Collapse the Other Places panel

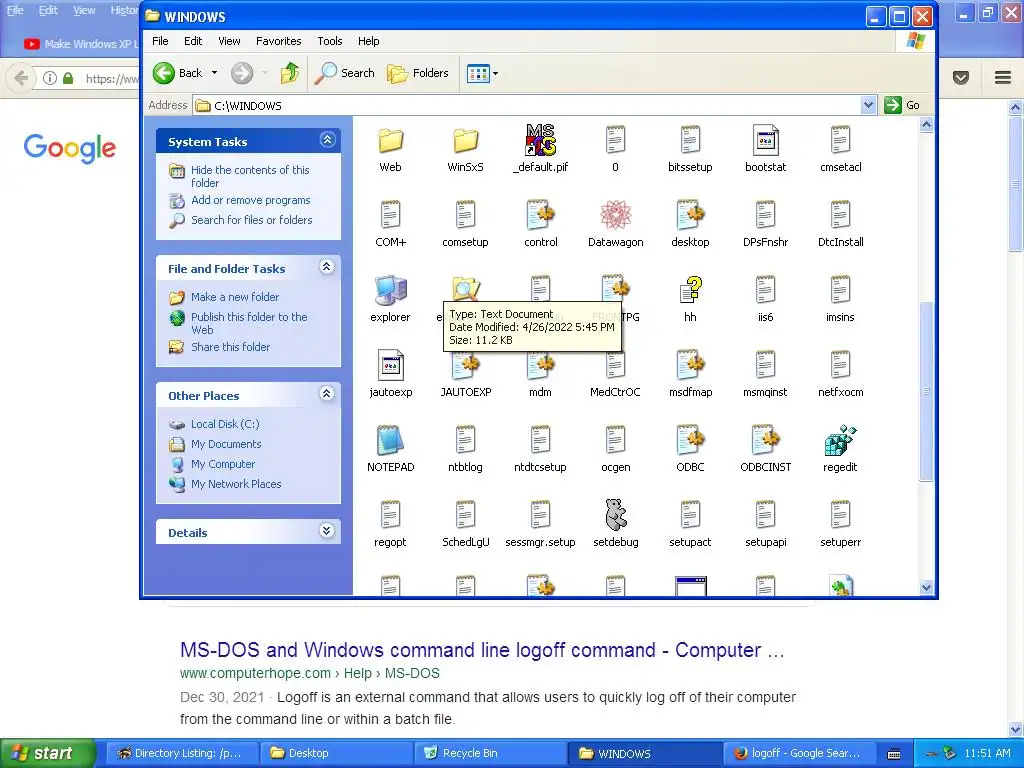(327, 394)
